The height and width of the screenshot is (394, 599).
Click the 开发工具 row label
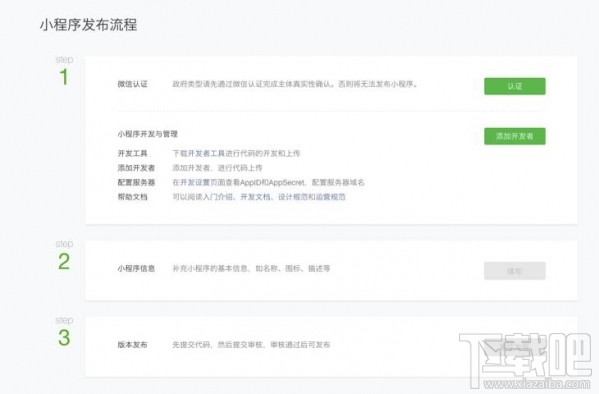pyautogui.click(x=132, y=153)
